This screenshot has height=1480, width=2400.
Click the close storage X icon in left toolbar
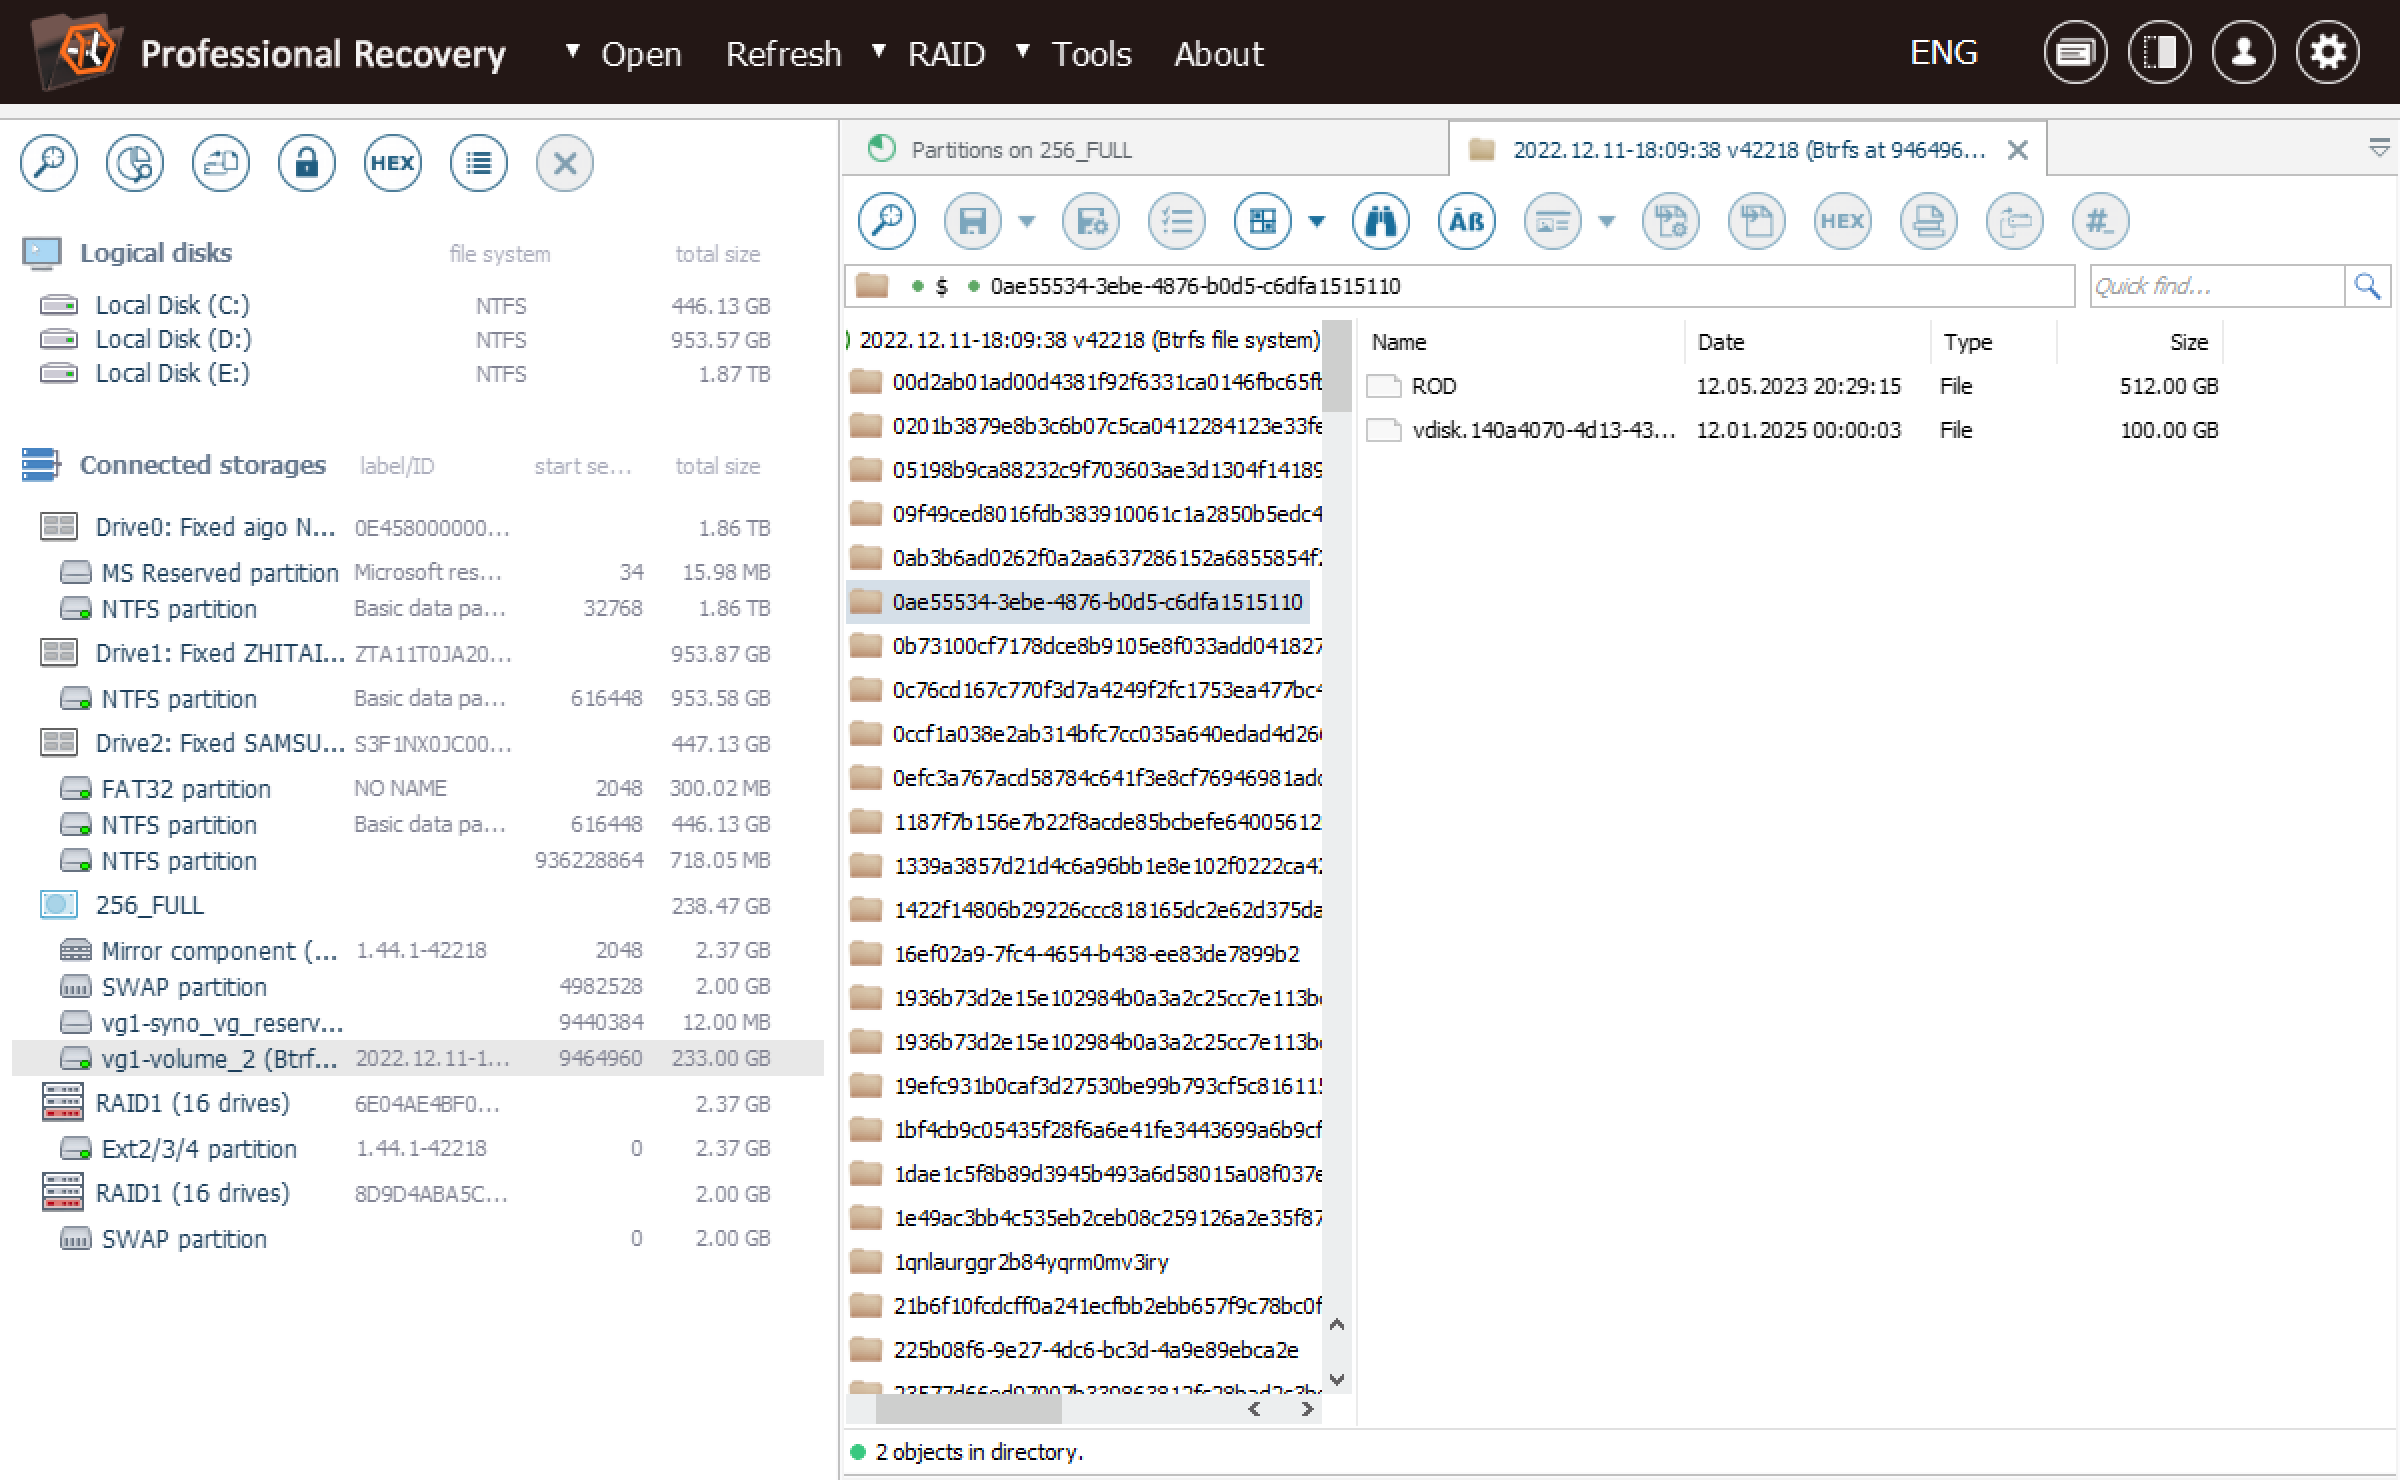pyautogui.click(x=565, y=163)
